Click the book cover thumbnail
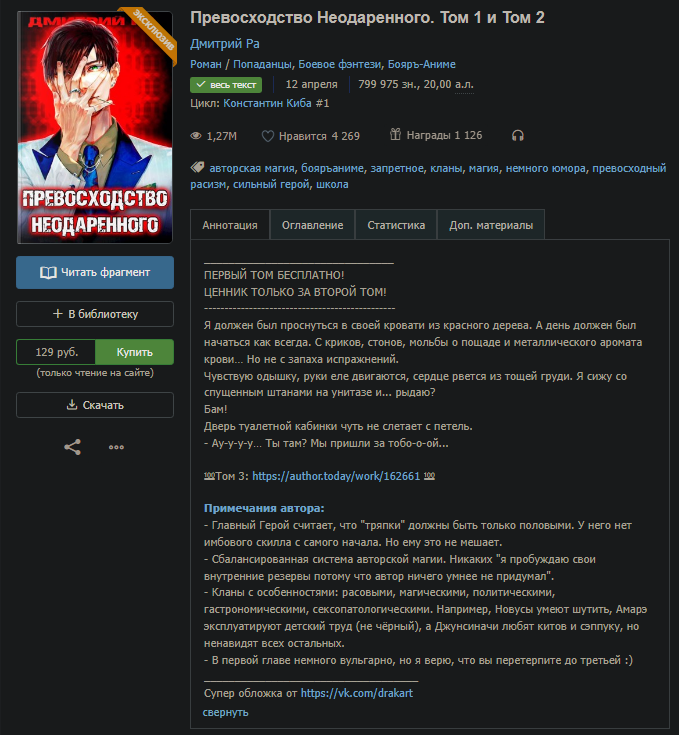Screen dimensions: 679x735 pyautogui.click(x=95, y=128)
